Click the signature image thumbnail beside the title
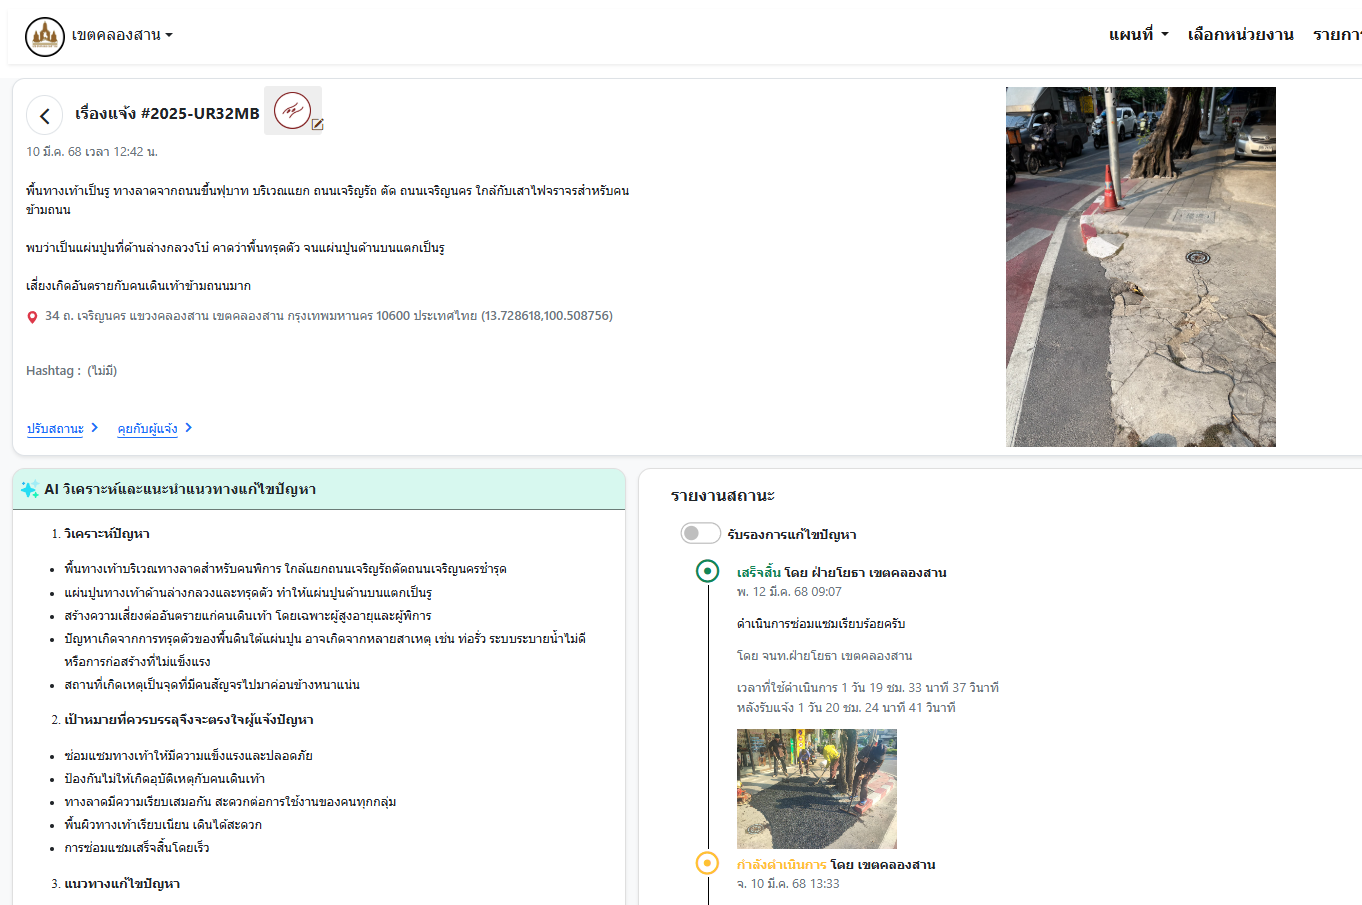The width and height of the screenshot is (1362, 905). click(292, 110)
